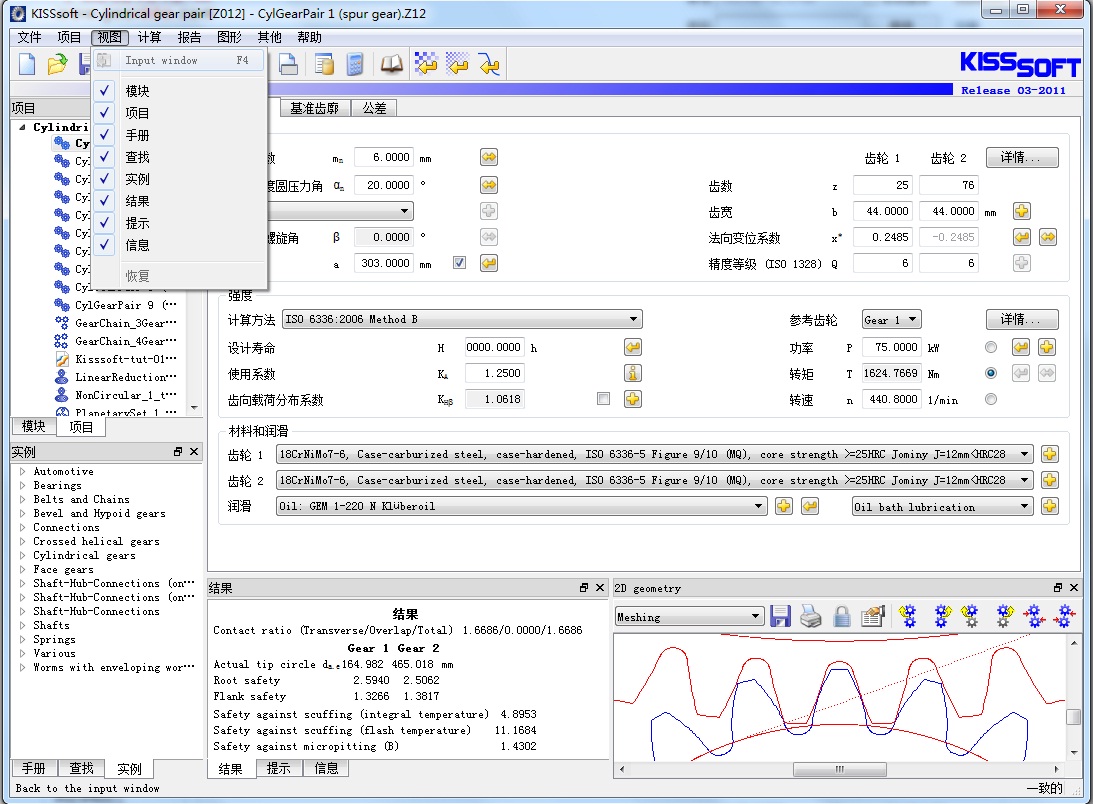
Task: Click the gear 1 teeth number field 25
Action: pyautogui.click(x=883, y=185)
